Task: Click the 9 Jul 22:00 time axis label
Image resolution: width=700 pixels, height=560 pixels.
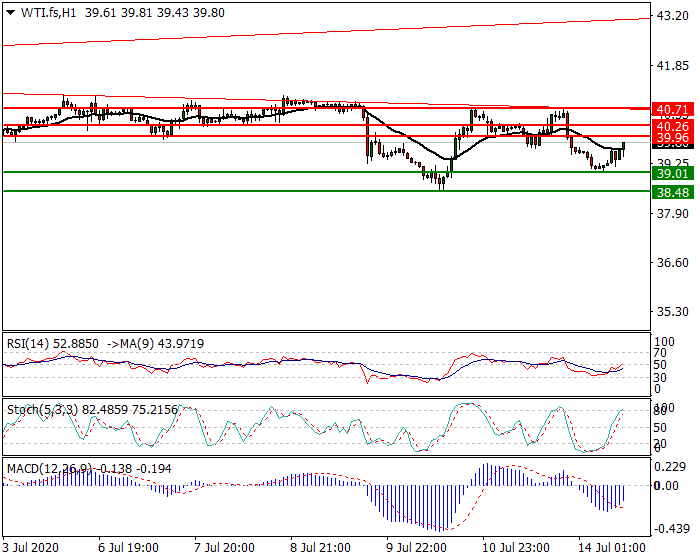Action: pos(416,547)
